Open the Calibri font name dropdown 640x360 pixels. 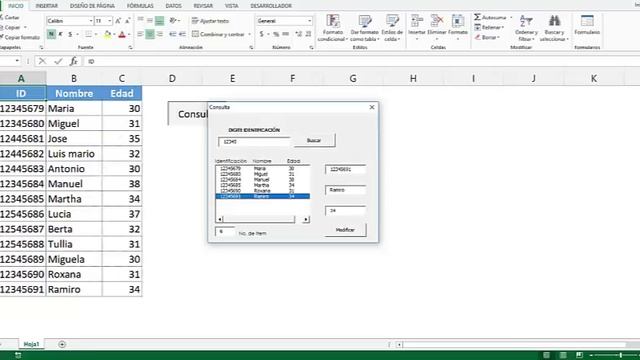[91, 20]
